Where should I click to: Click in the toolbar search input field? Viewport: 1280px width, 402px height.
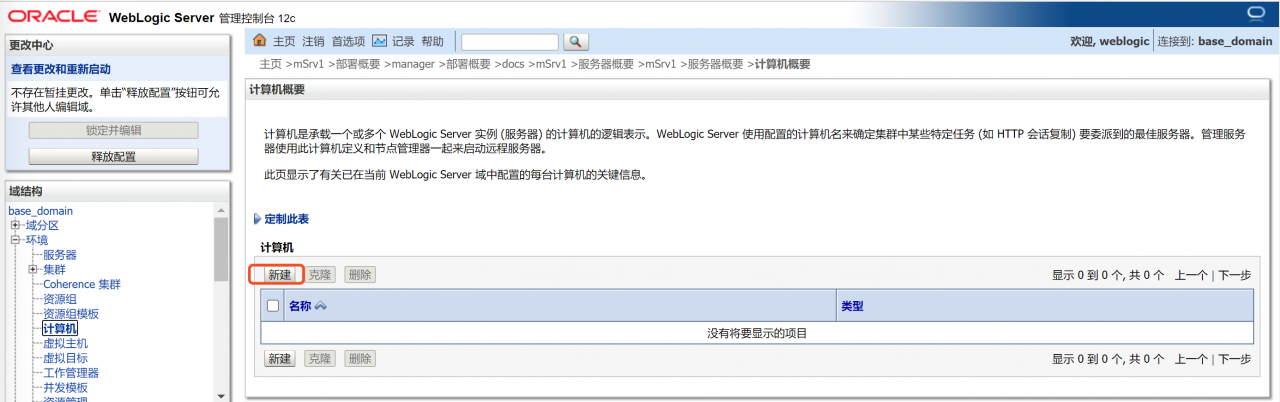pos(510,42)
